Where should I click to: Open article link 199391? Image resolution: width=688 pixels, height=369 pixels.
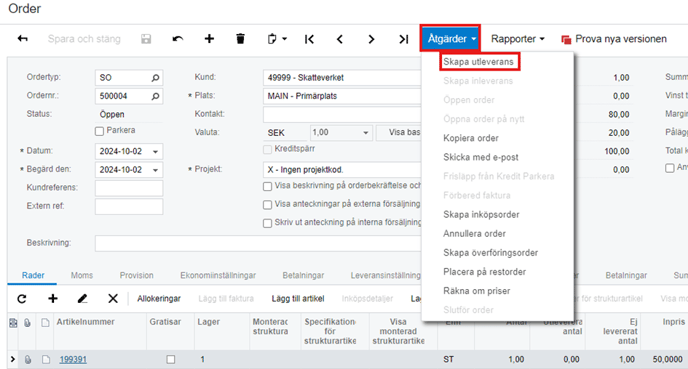[x=73, y=359]
